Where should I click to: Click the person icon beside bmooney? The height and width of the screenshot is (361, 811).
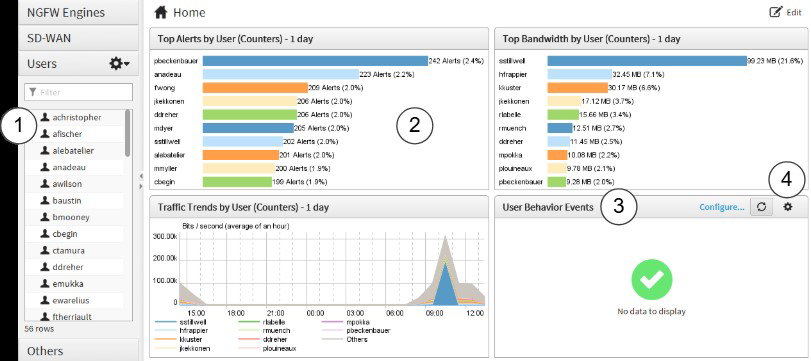(44, 217)
